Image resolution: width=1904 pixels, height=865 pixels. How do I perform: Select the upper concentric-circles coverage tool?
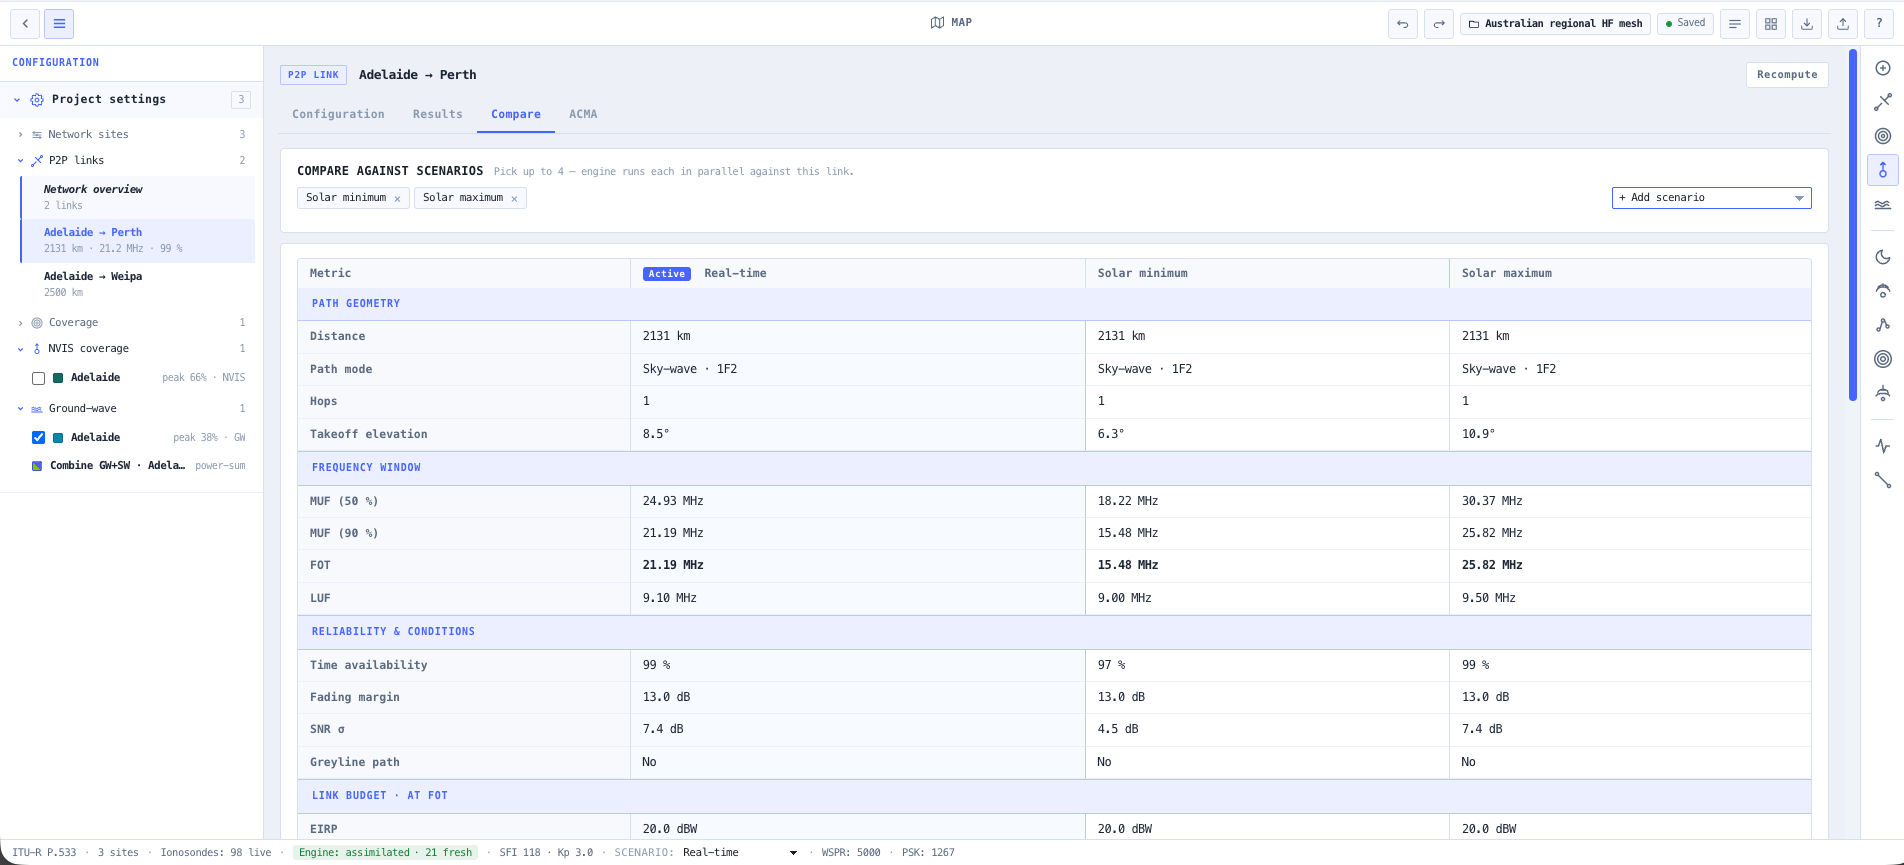[x=1883, y=136]
